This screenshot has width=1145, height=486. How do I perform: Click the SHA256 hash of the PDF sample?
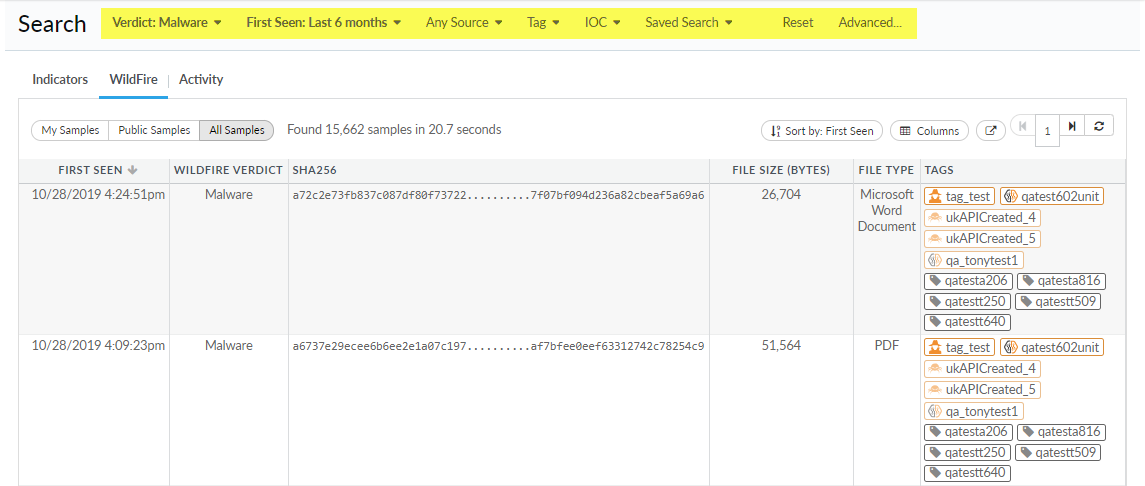[x=498, y=347]
